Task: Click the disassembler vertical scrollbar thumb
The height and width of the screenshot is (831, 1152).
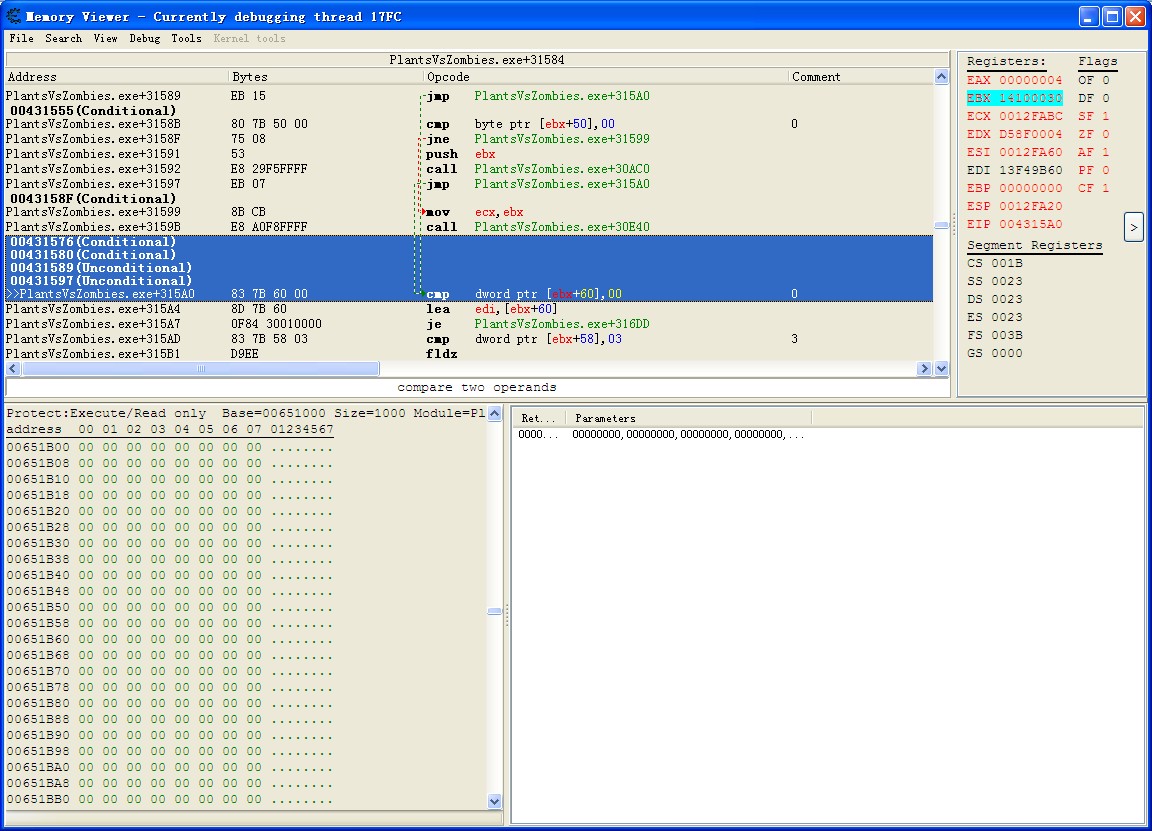Action: coord(941,225)
